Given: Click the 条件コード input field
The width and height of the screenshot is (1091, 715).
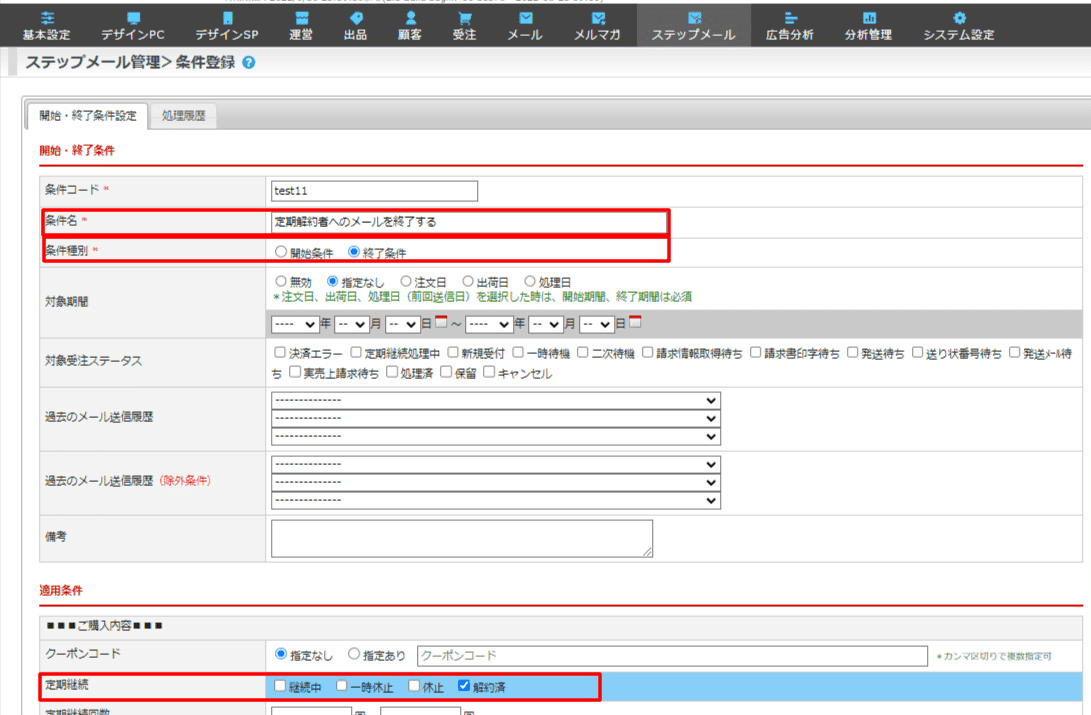Looking at the screenshot, I should 374,191.
